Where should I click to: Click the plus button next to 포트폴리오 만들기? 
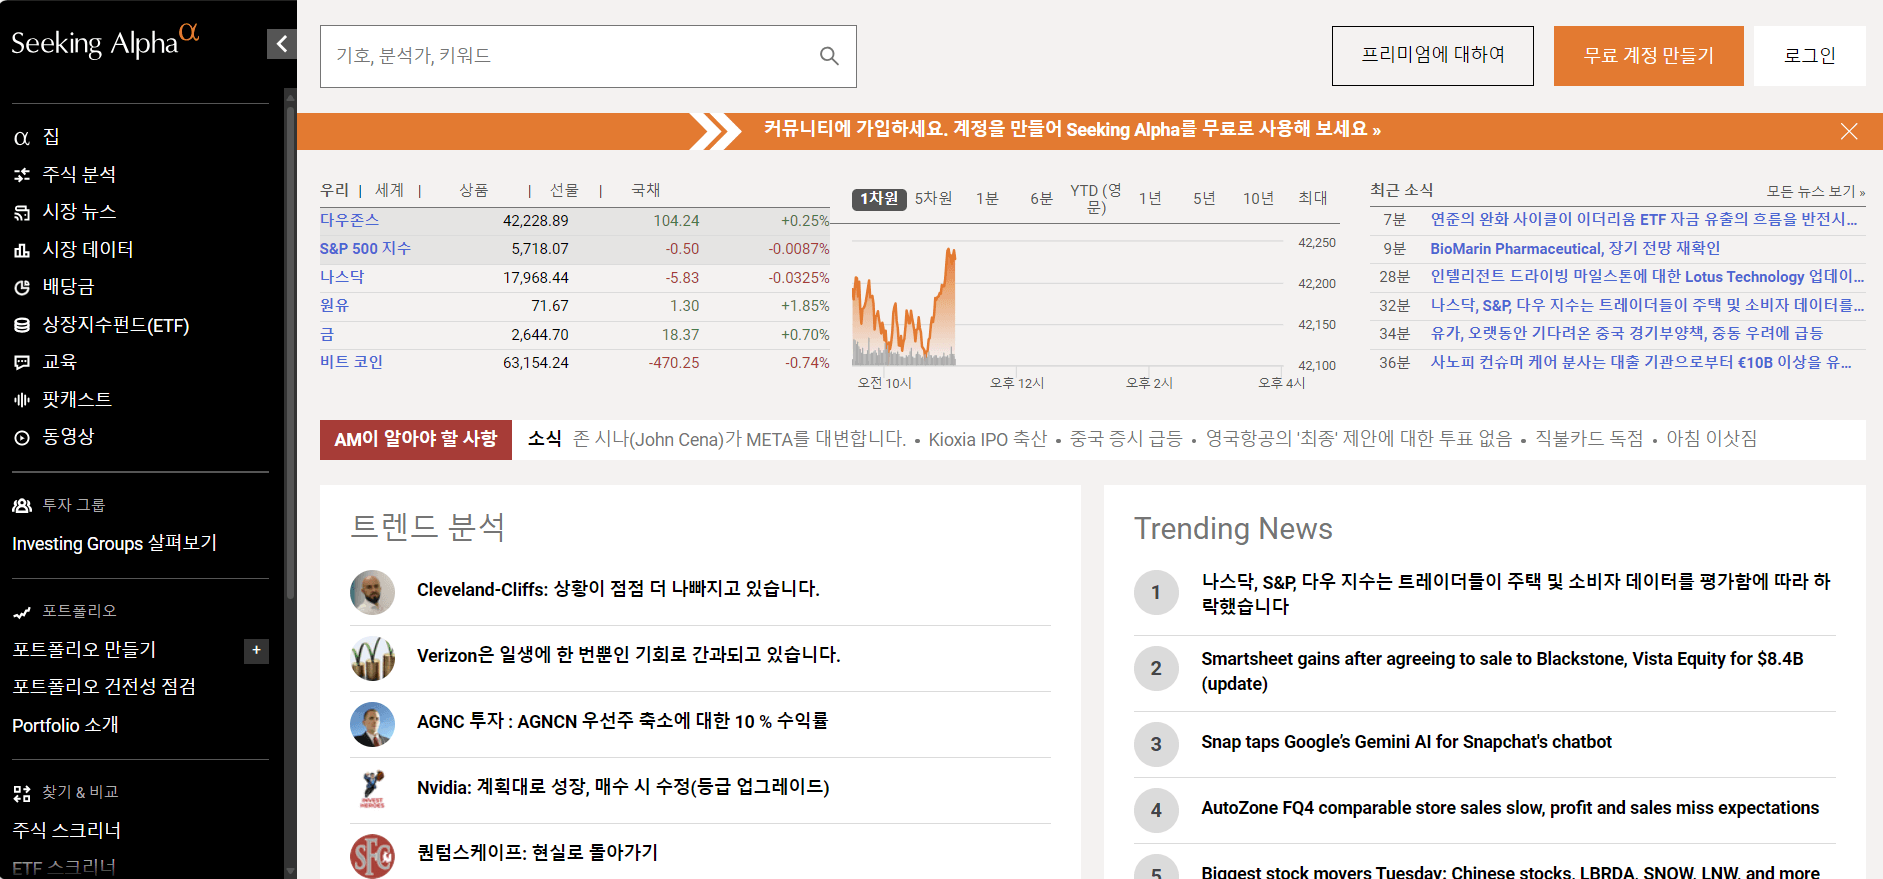tap(256, 651)
